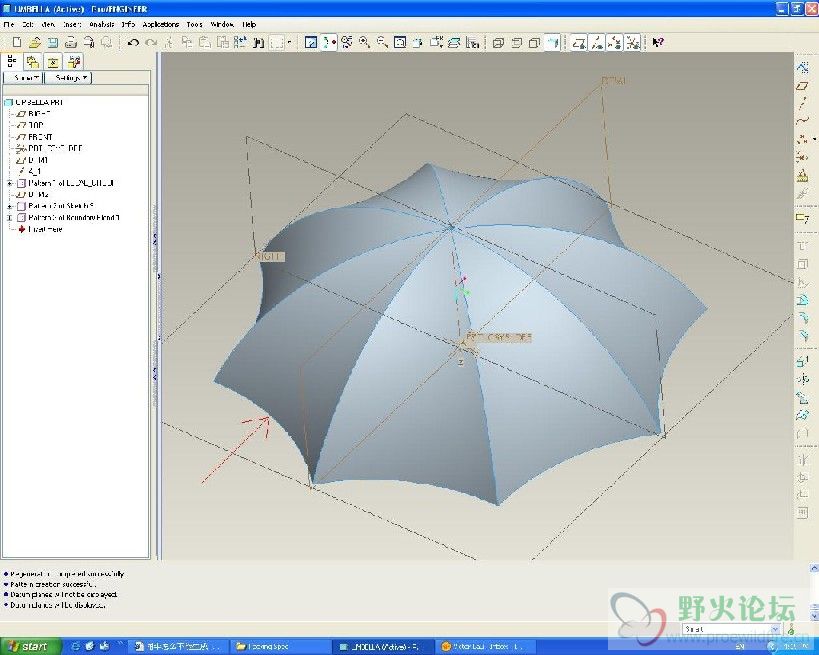Toggle datum planes display
The width and height of the screenshot is (819, 655).
point(579,42)
